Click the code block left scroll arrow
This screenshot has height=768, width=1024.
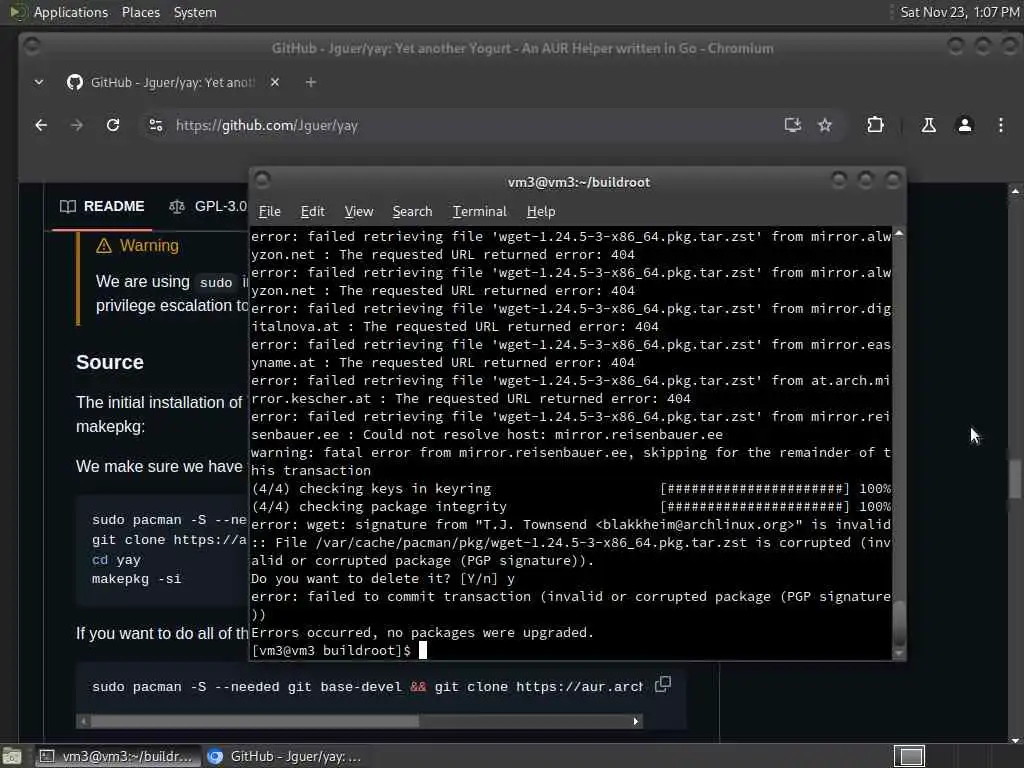[x=83, y=721]
